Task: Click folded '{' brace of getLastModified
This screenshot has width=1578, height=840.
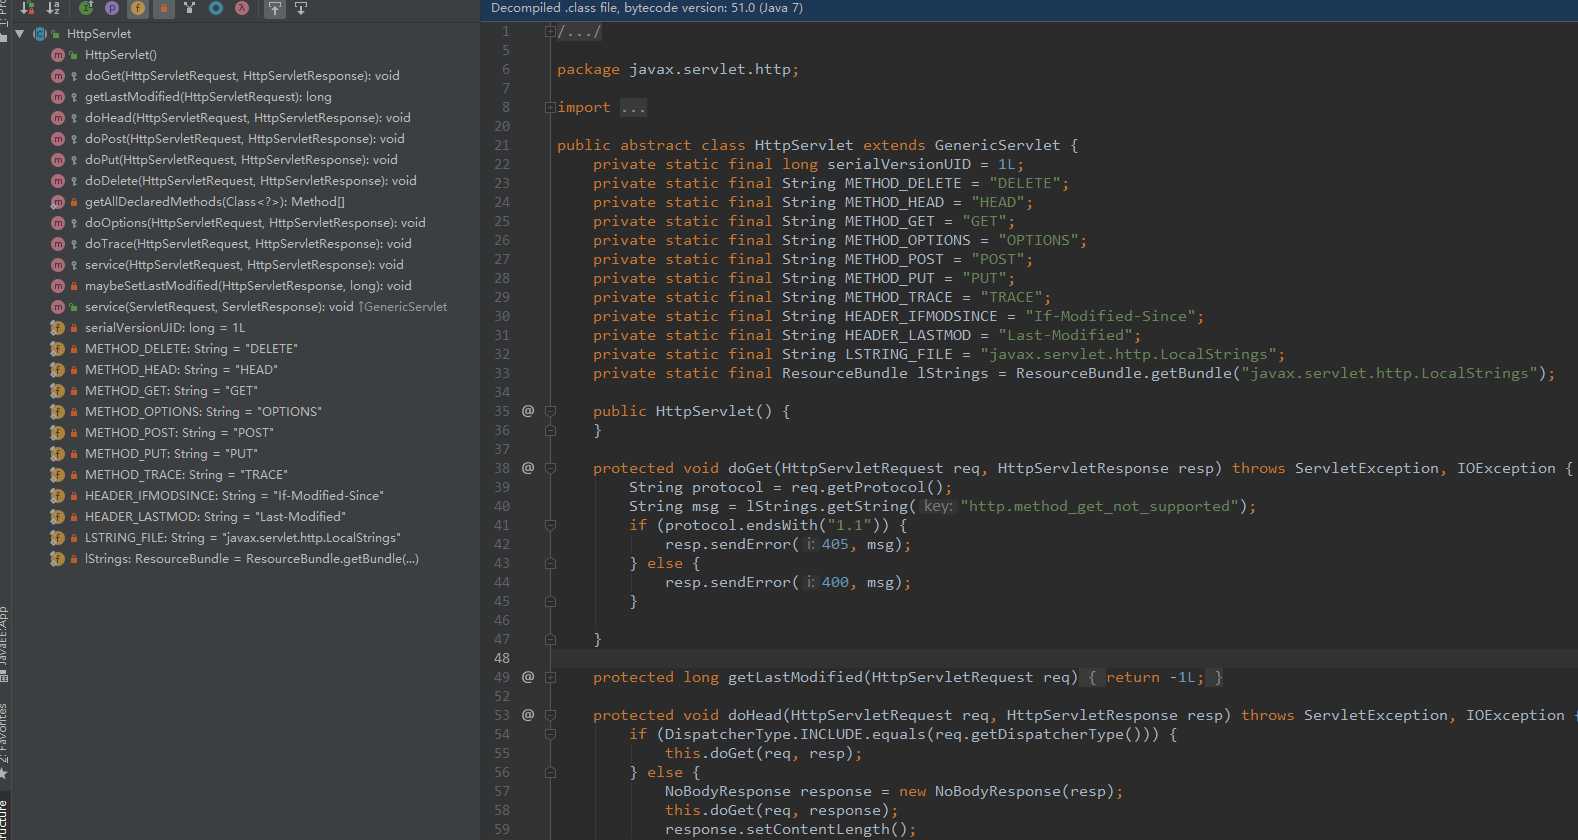Action: coord(1092,678)
